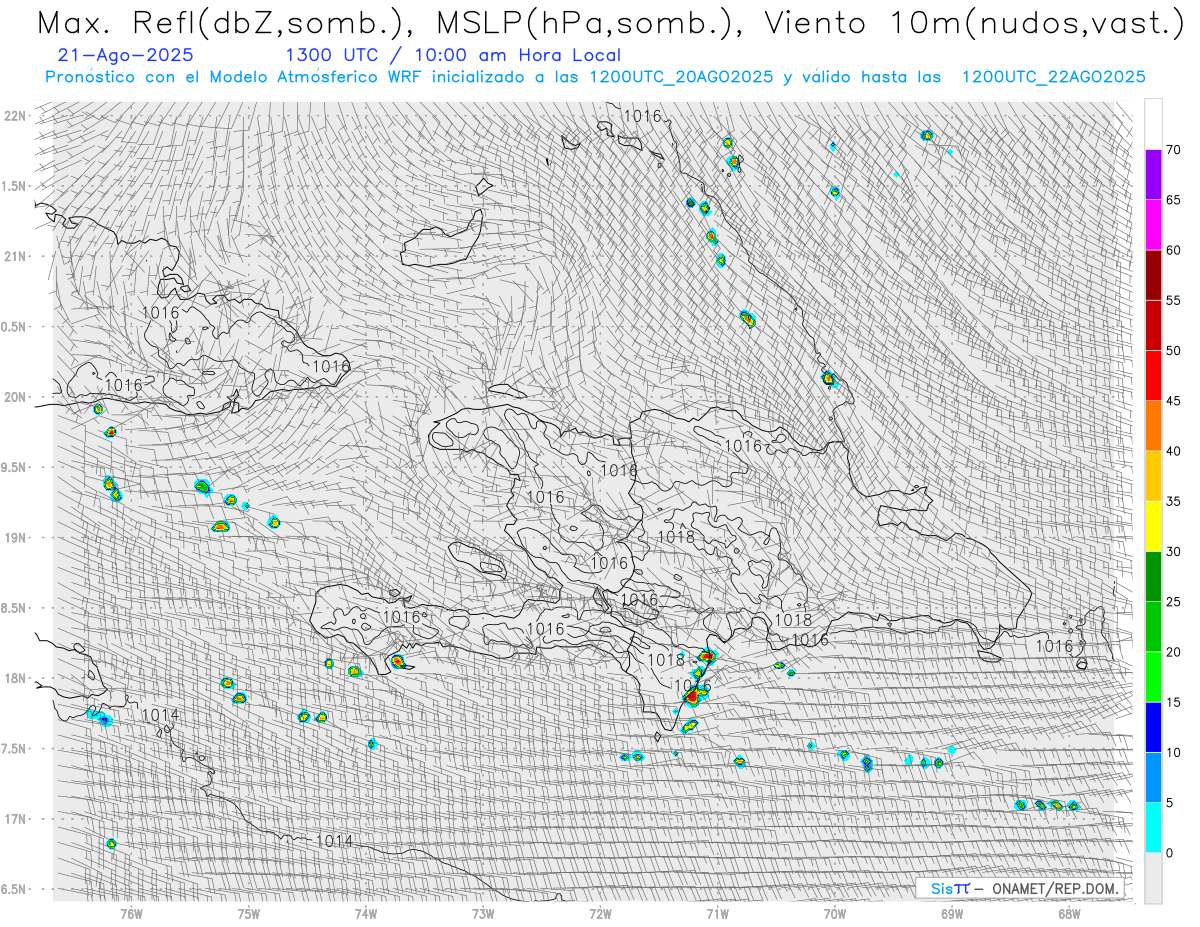This screenshot has height=927, width=1200.
Task: Click the '1300 UTC / 10:00 am Hora Local' text
Action: [x=453, y=56]
